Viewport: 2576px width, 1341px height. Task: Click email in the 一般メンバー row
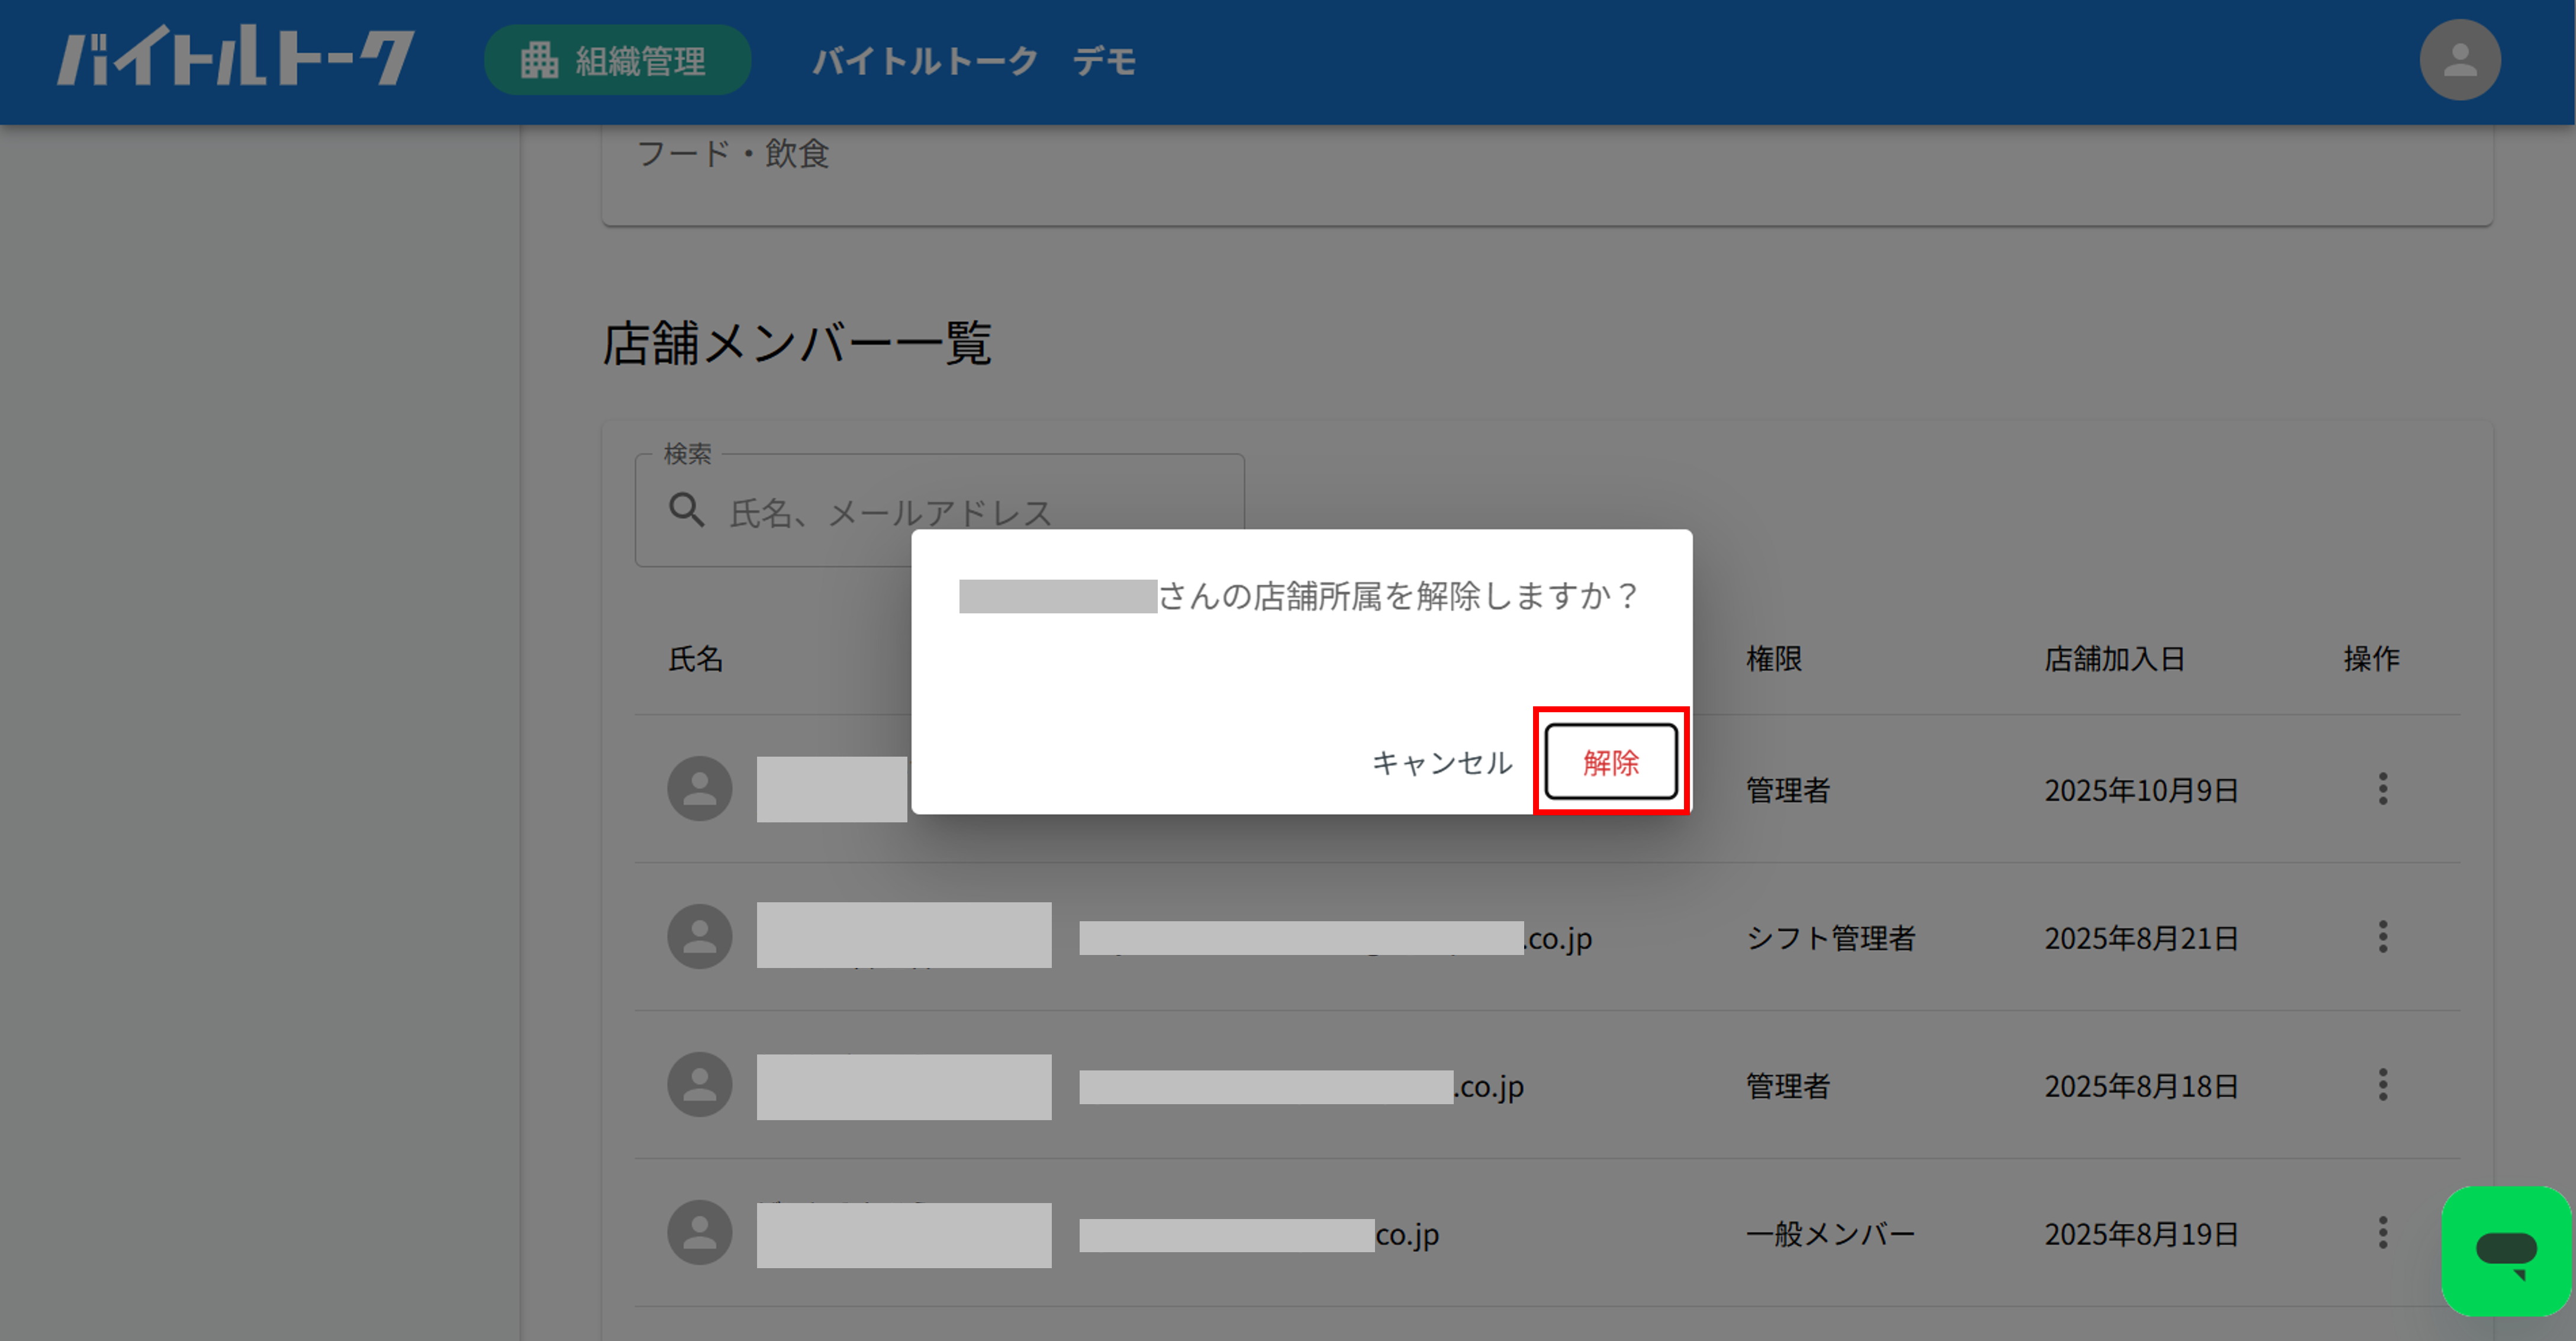[x=1259, y=1234]
